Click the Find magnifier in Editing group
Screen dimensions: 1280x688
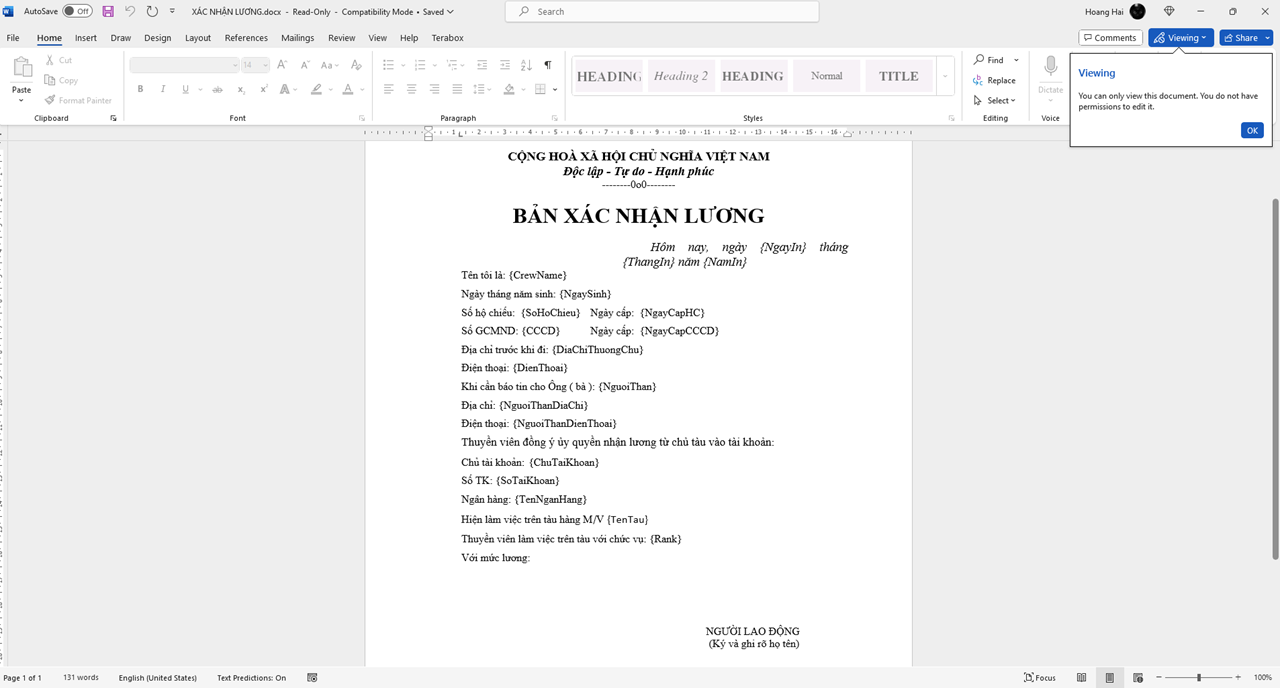980,60
